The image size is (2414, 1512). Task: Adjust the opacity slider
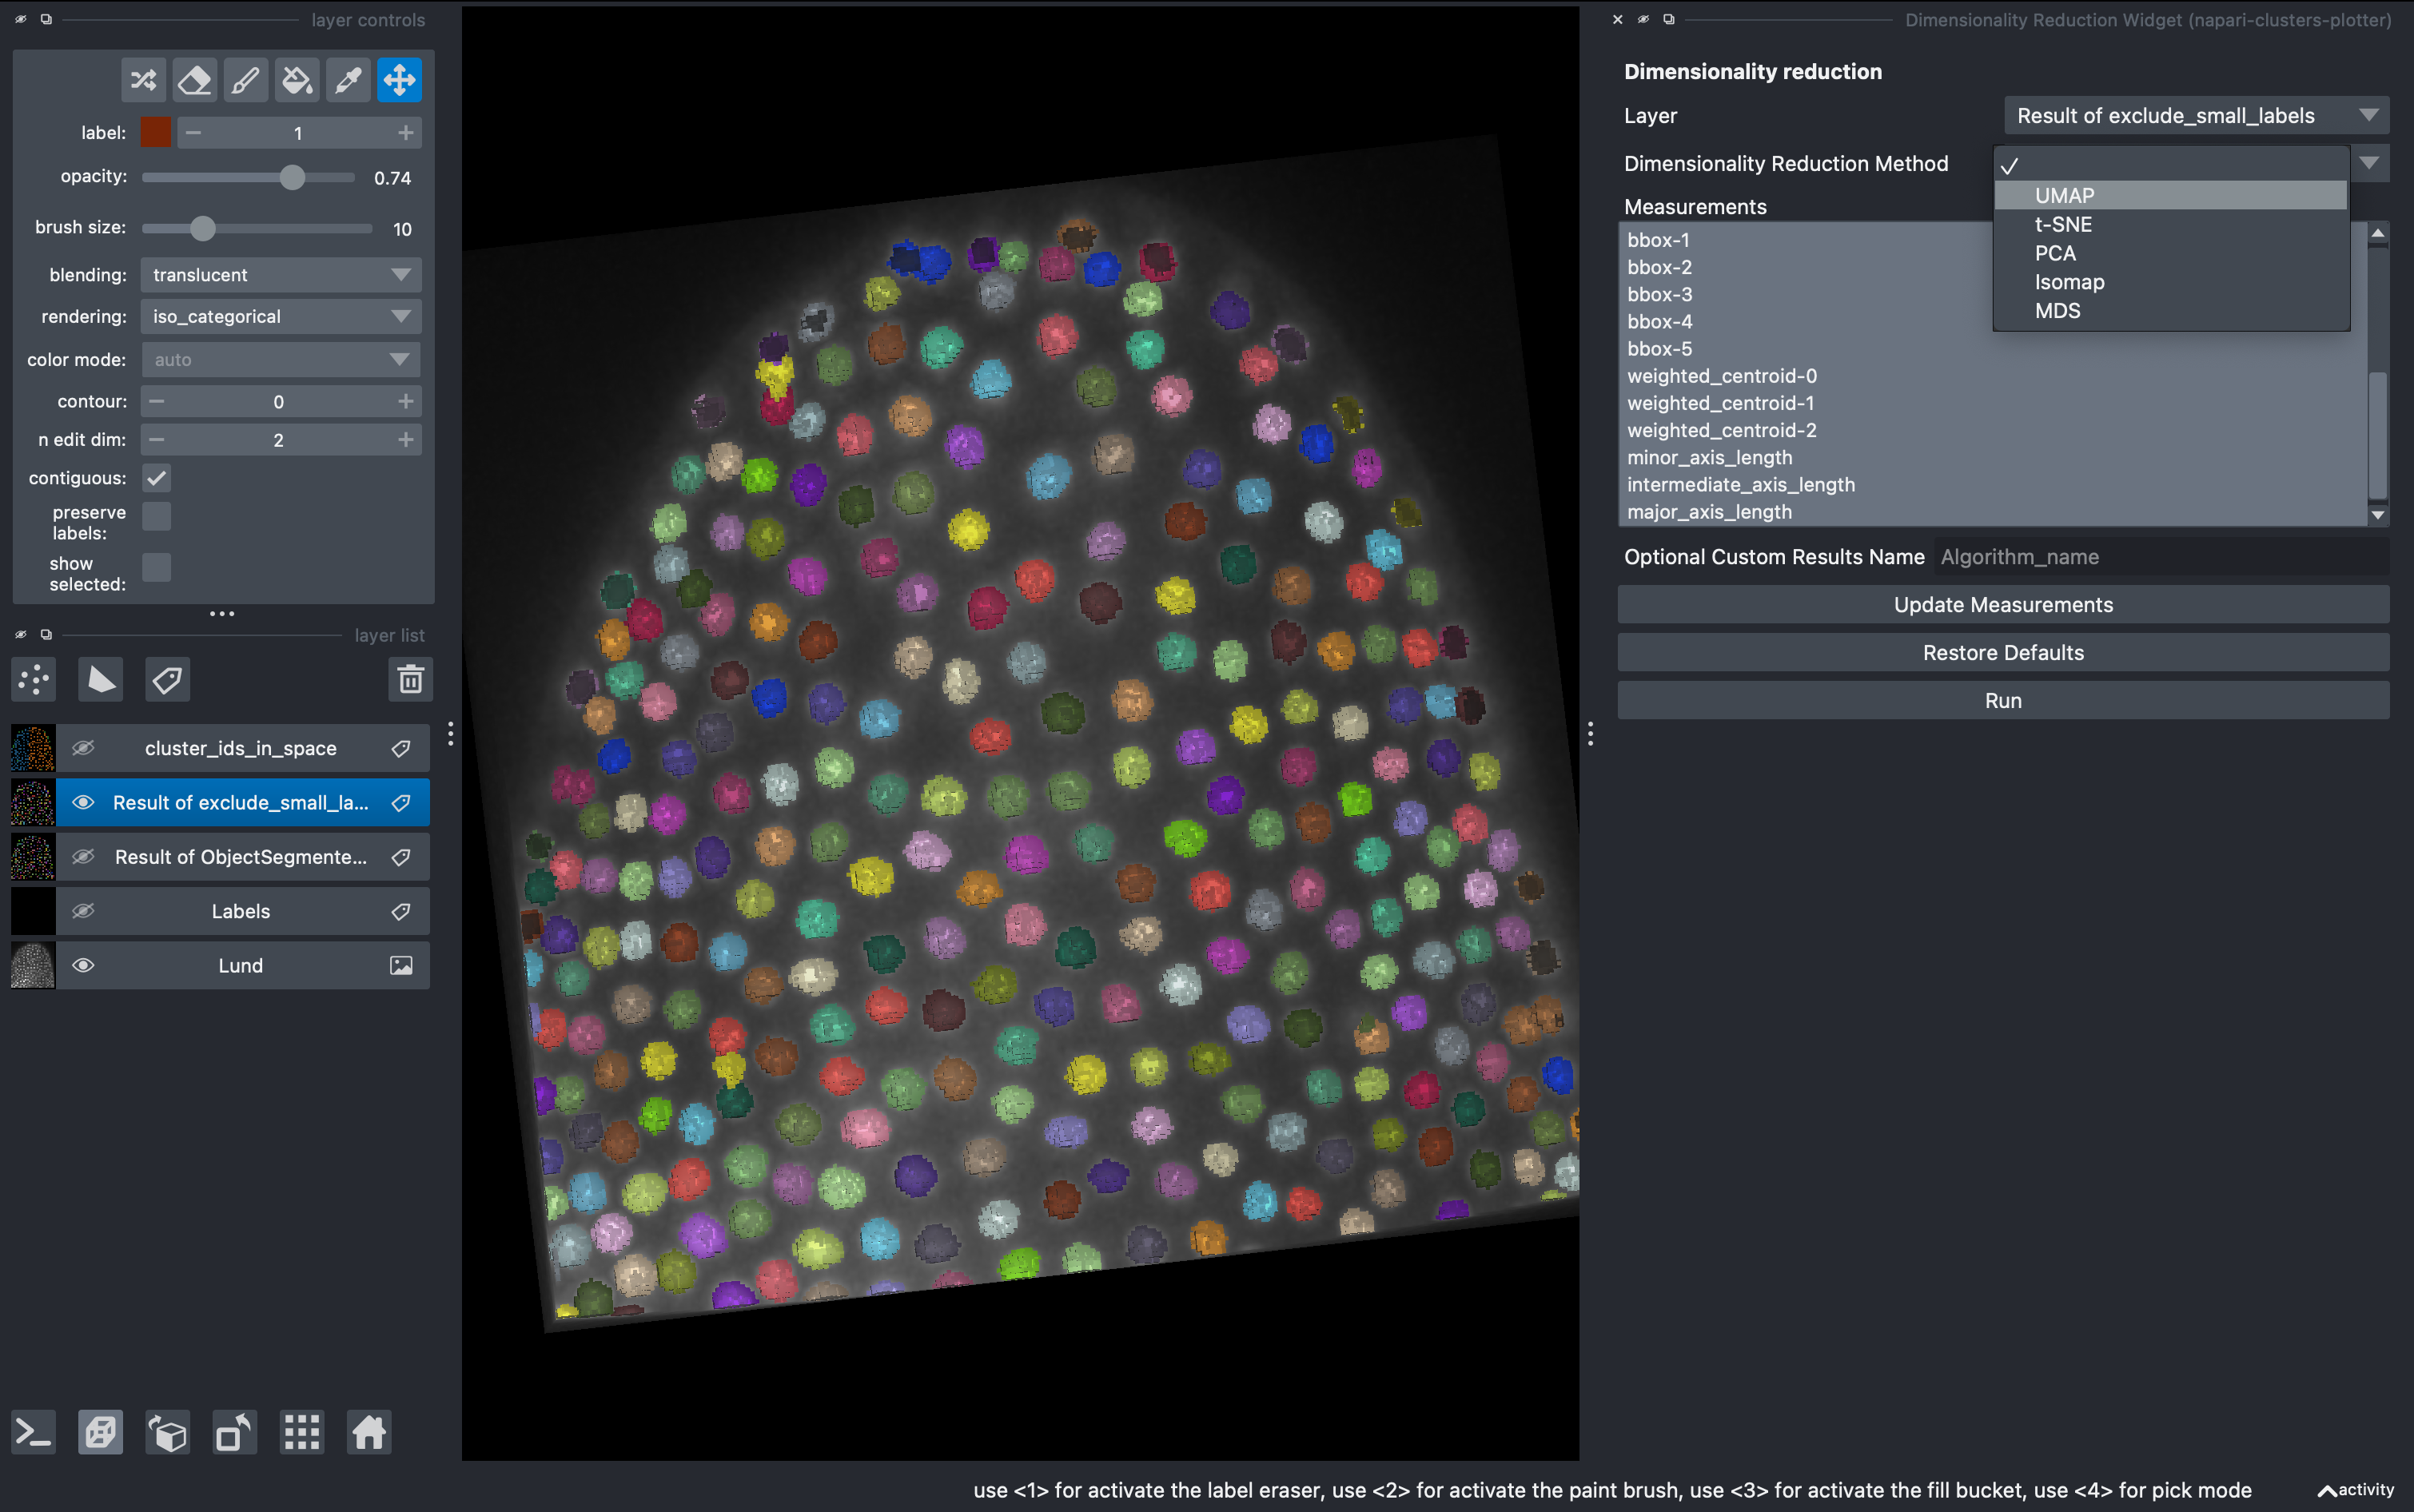point(292,177)
